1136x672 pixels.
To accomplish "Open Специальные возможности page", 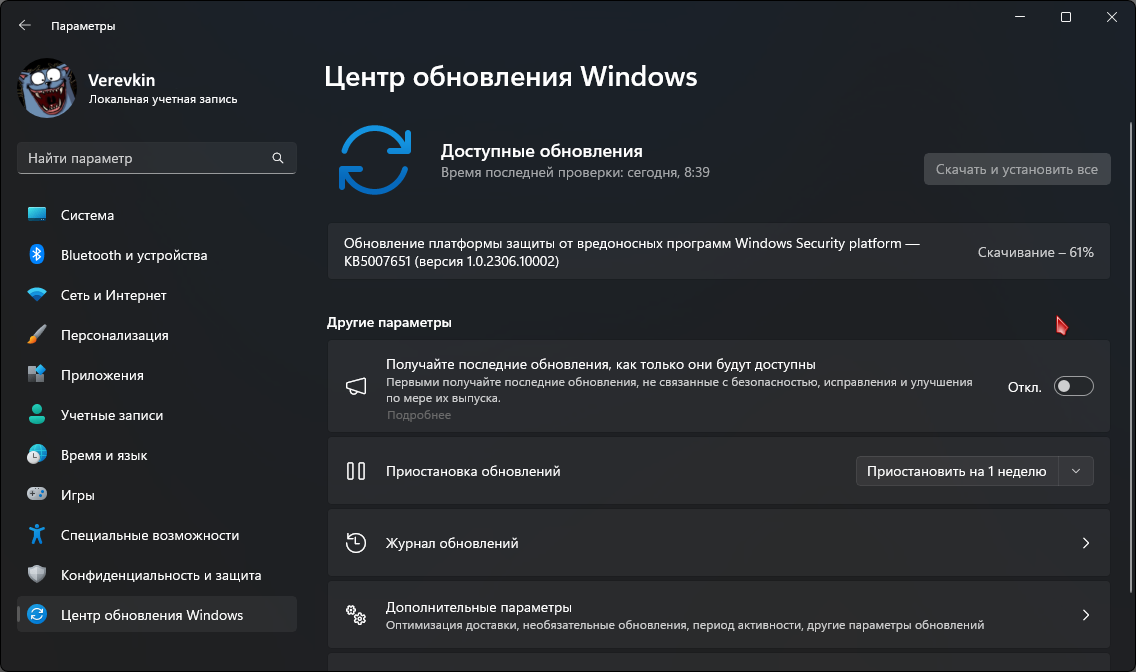I will point(156,535).
